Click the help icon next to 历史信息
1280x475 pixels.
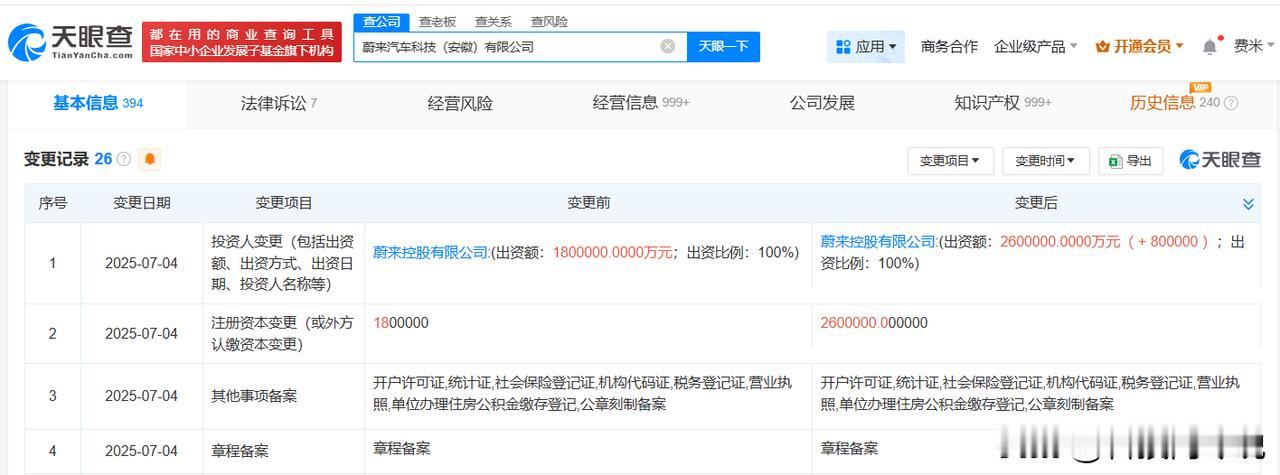[x=1231, y=103]
